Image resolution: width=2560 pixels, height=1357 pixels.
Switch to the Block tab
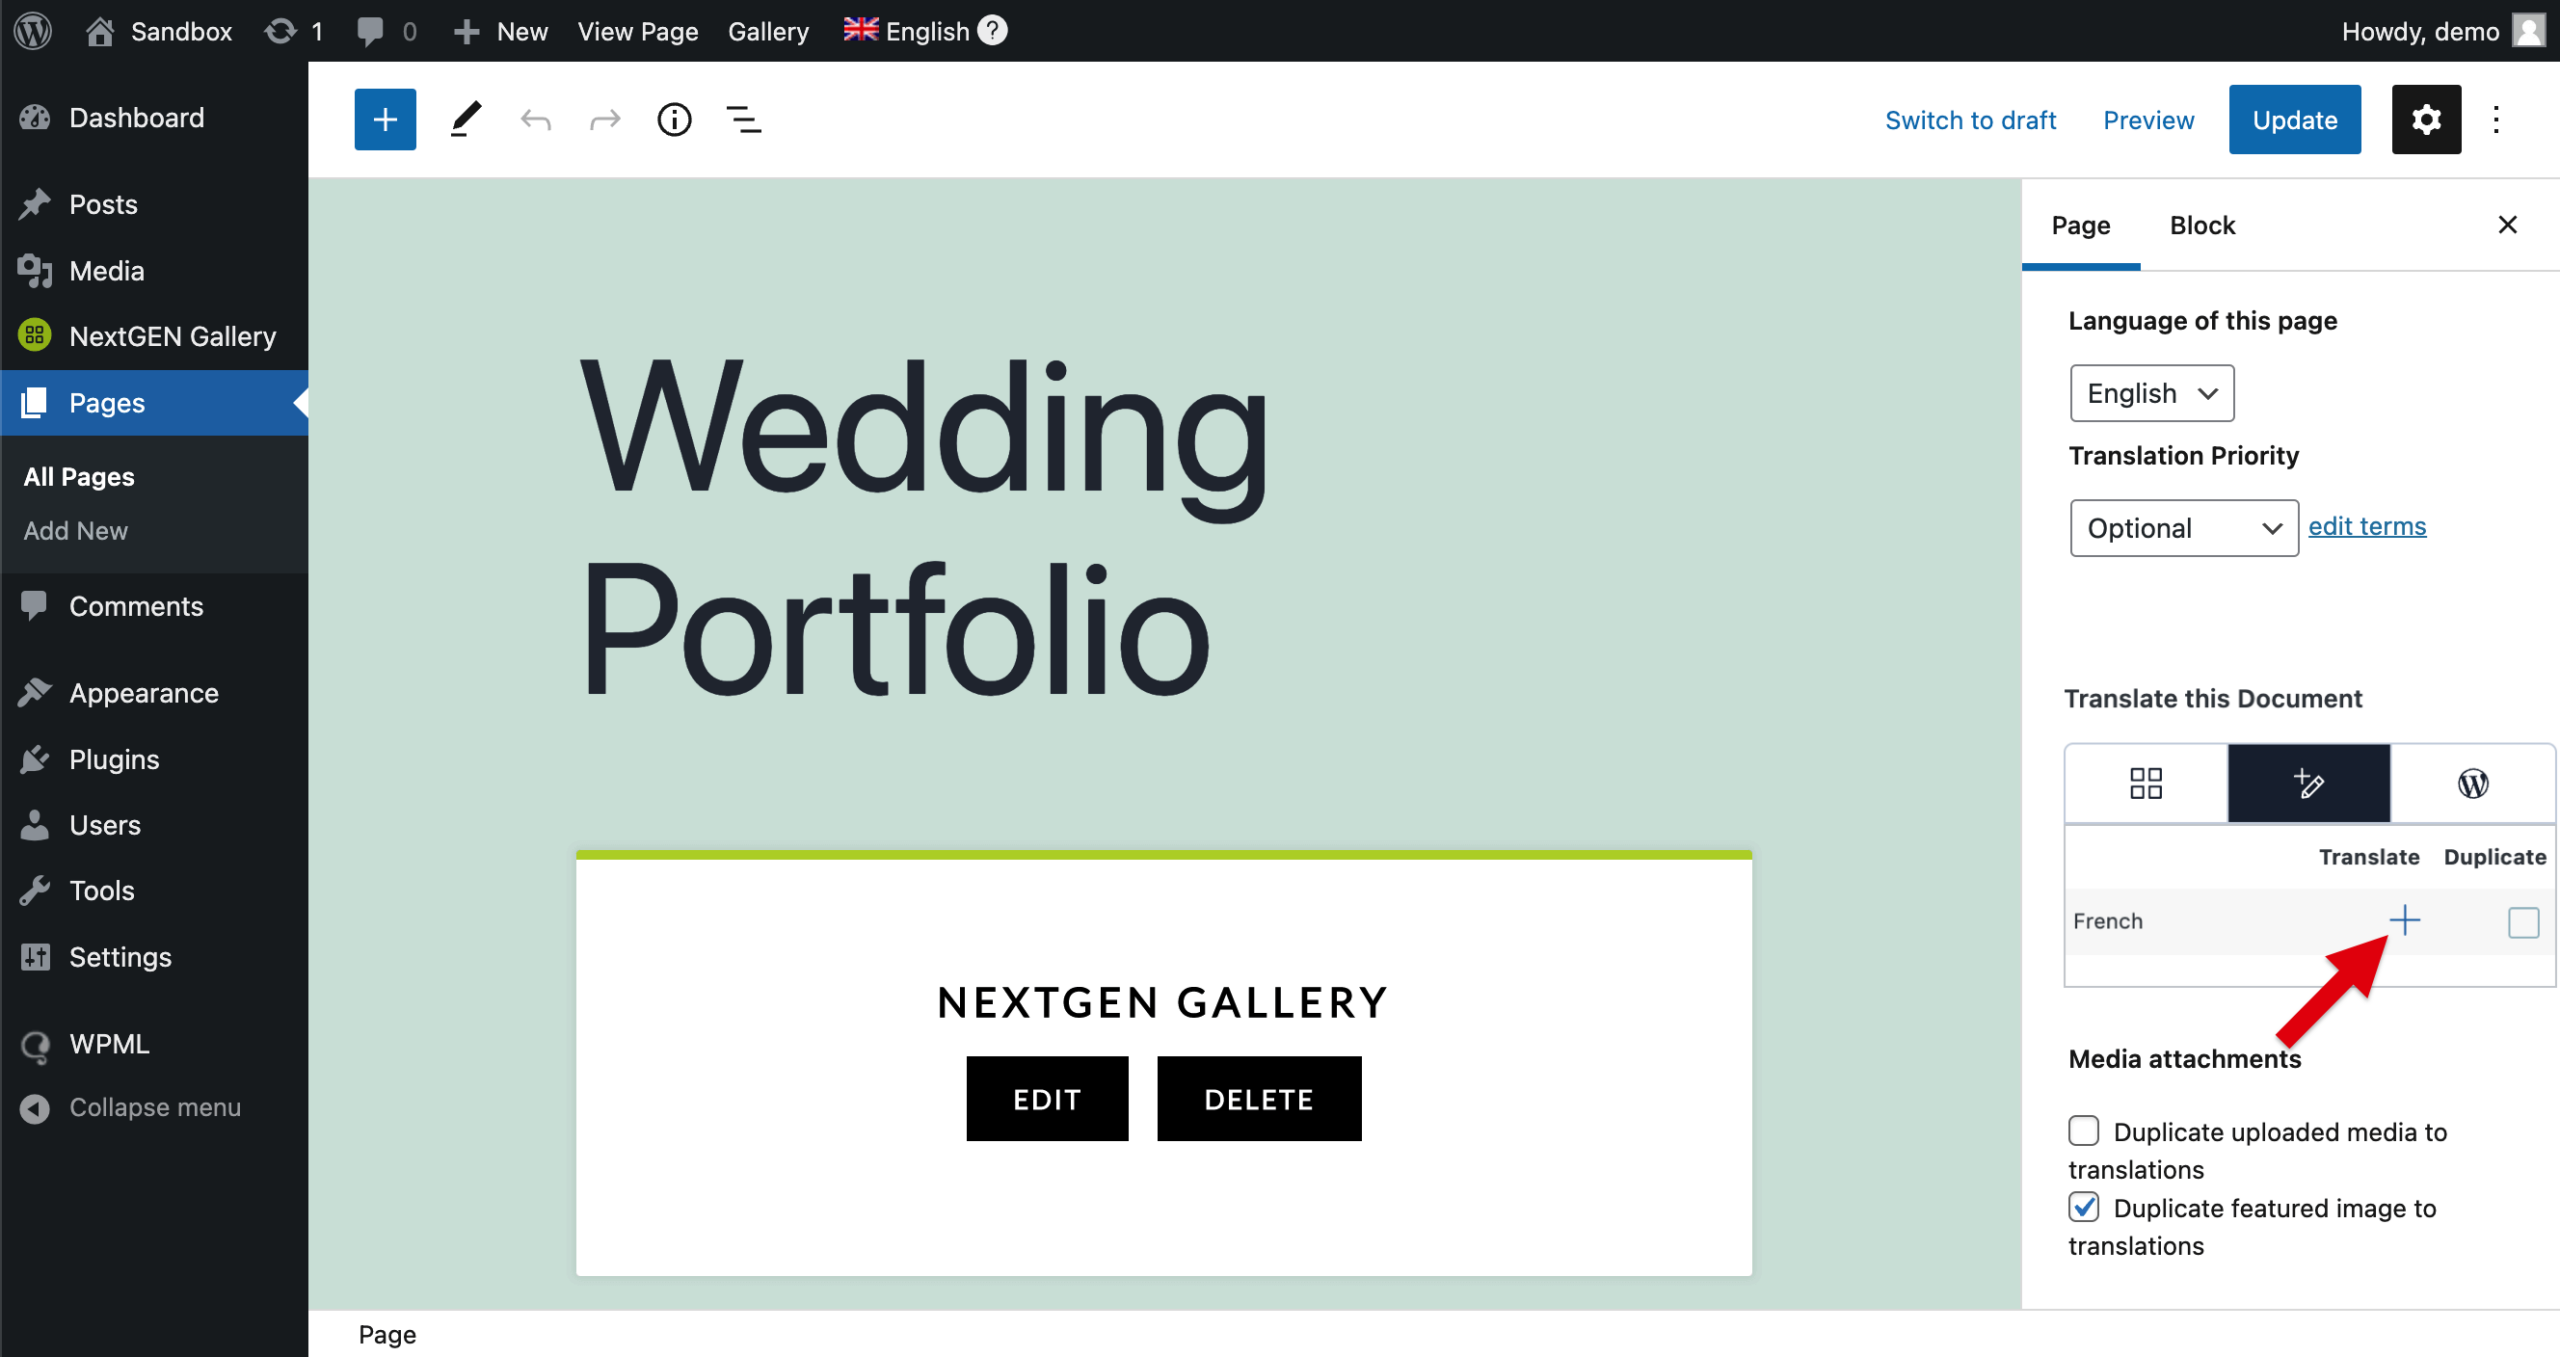click(x=2201, y=226)
